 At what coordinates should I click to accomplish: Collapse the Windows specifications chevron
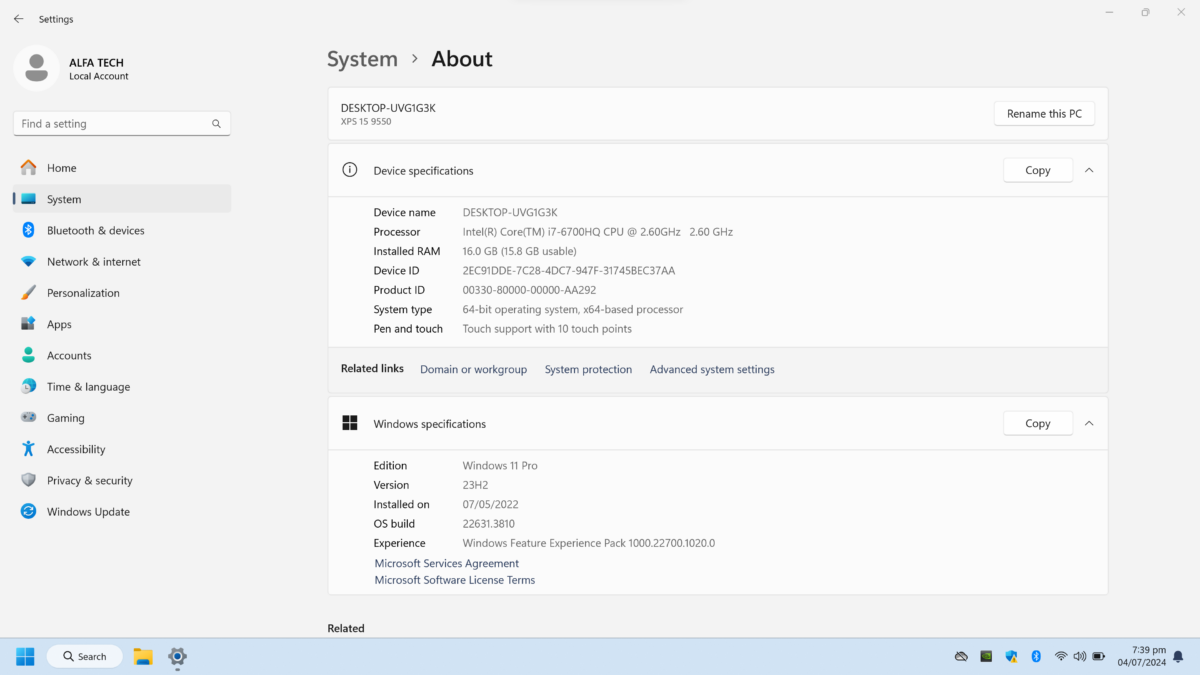pos(1089,424)
